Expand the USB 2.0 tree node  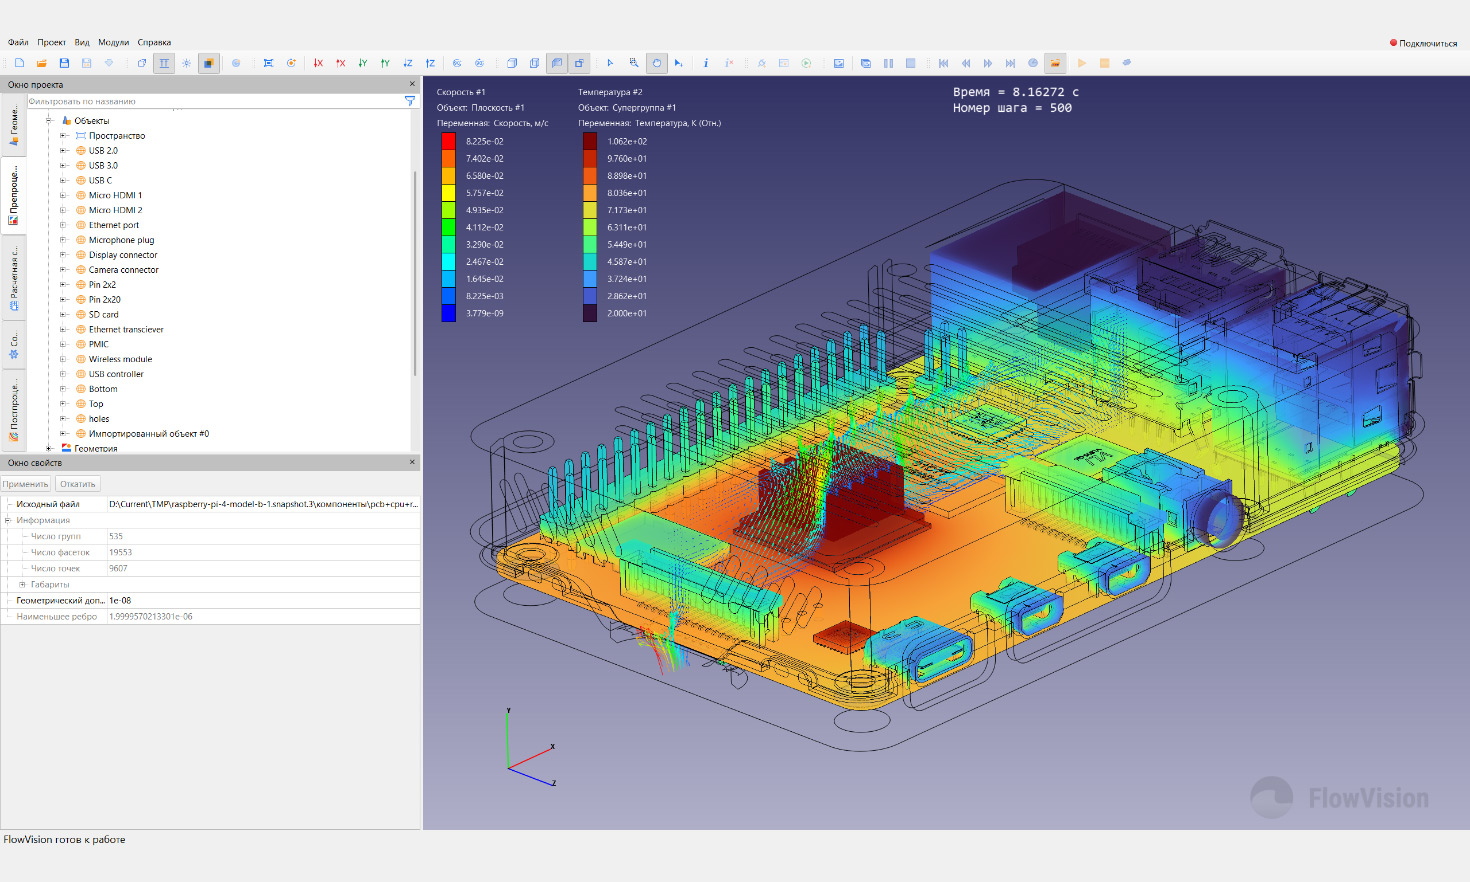[x=63, y=151]
